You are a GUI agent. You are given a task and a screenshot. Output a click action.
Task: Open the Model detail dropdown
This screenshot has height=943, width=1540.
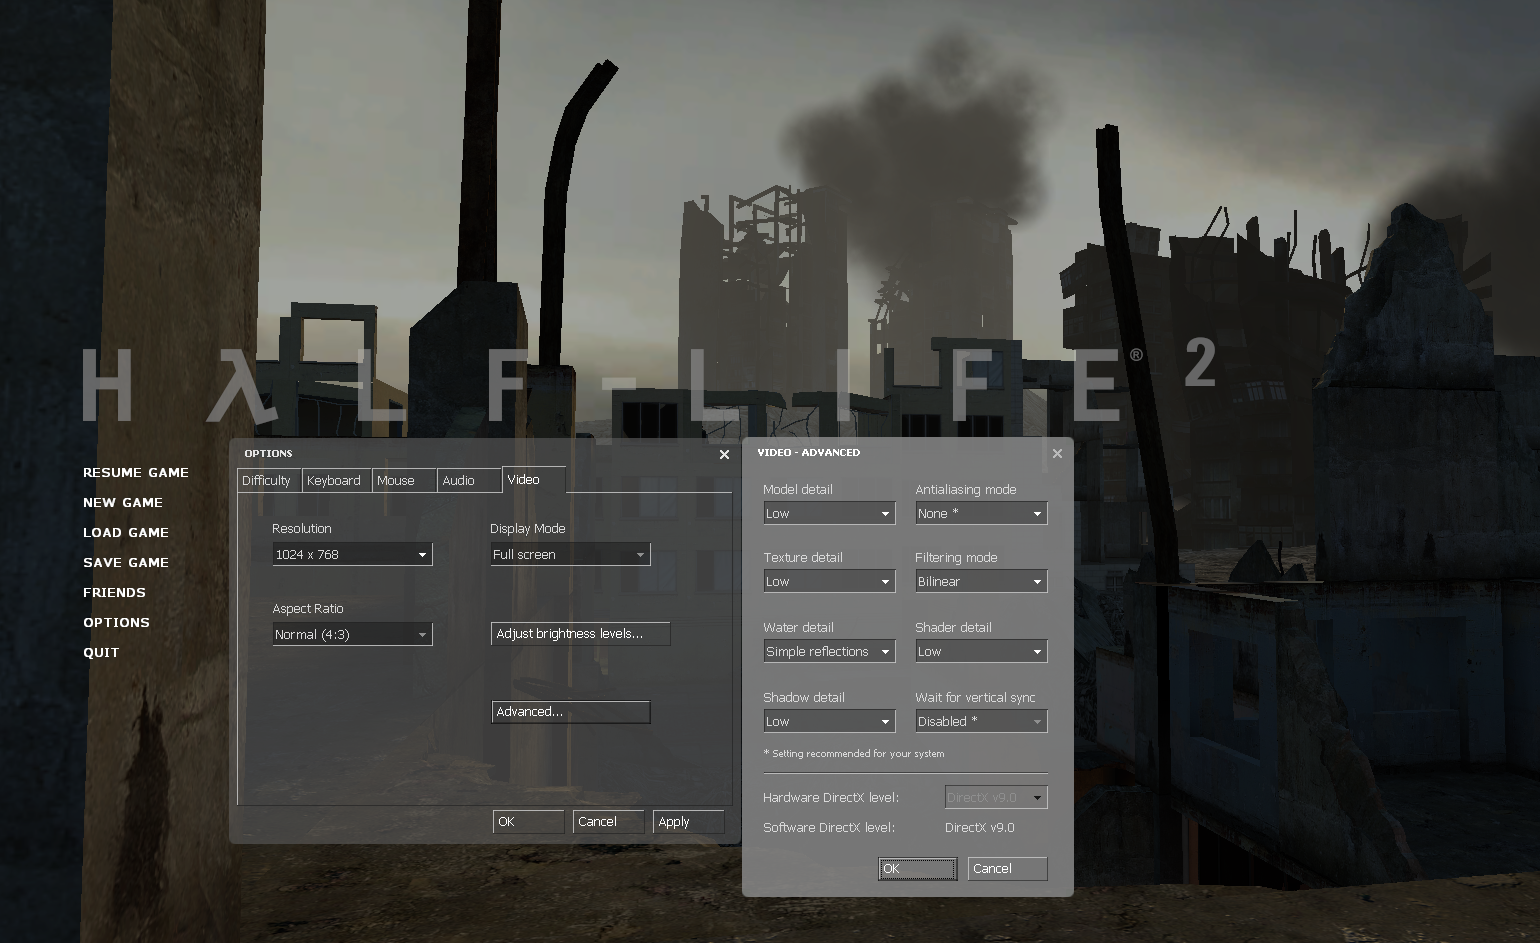point(829,513)
